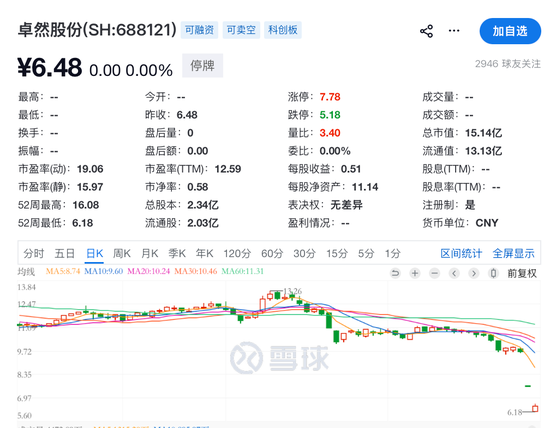Click the MA10:9.60 indicator label
This screenshot has width=550, height=428.
[x=103, y=271]
